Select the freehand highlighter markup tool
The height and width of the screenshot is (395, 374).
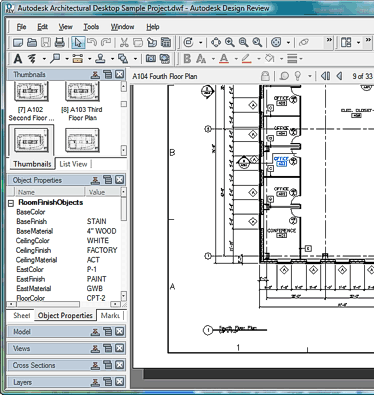(32, 59)
